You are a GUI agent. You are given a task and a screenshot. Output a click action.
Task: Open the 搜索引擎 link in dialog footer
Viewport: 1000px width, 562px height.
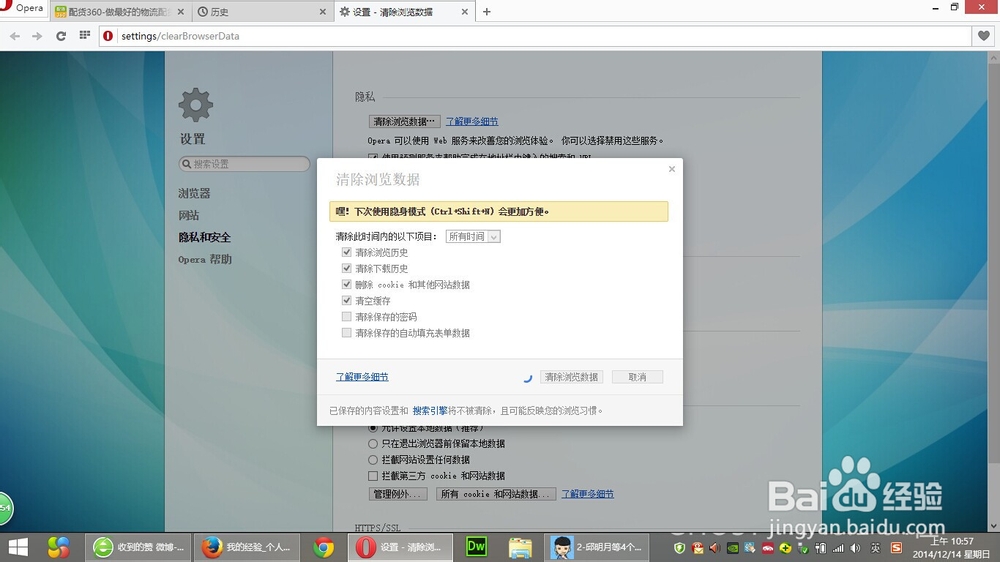(430, 411)
